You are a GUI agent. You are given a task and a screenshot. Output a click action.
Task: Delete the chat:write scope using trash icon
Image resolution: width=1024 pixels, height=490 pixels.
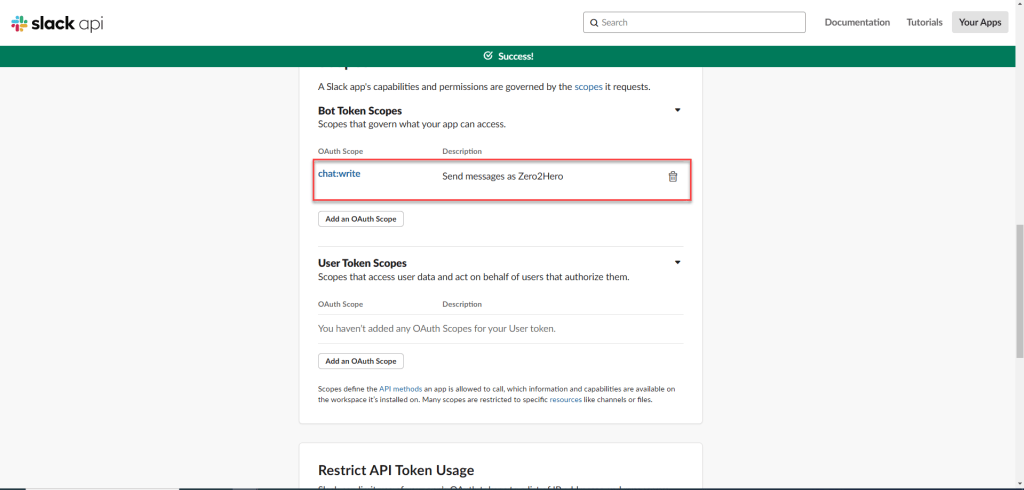point(672,177)
